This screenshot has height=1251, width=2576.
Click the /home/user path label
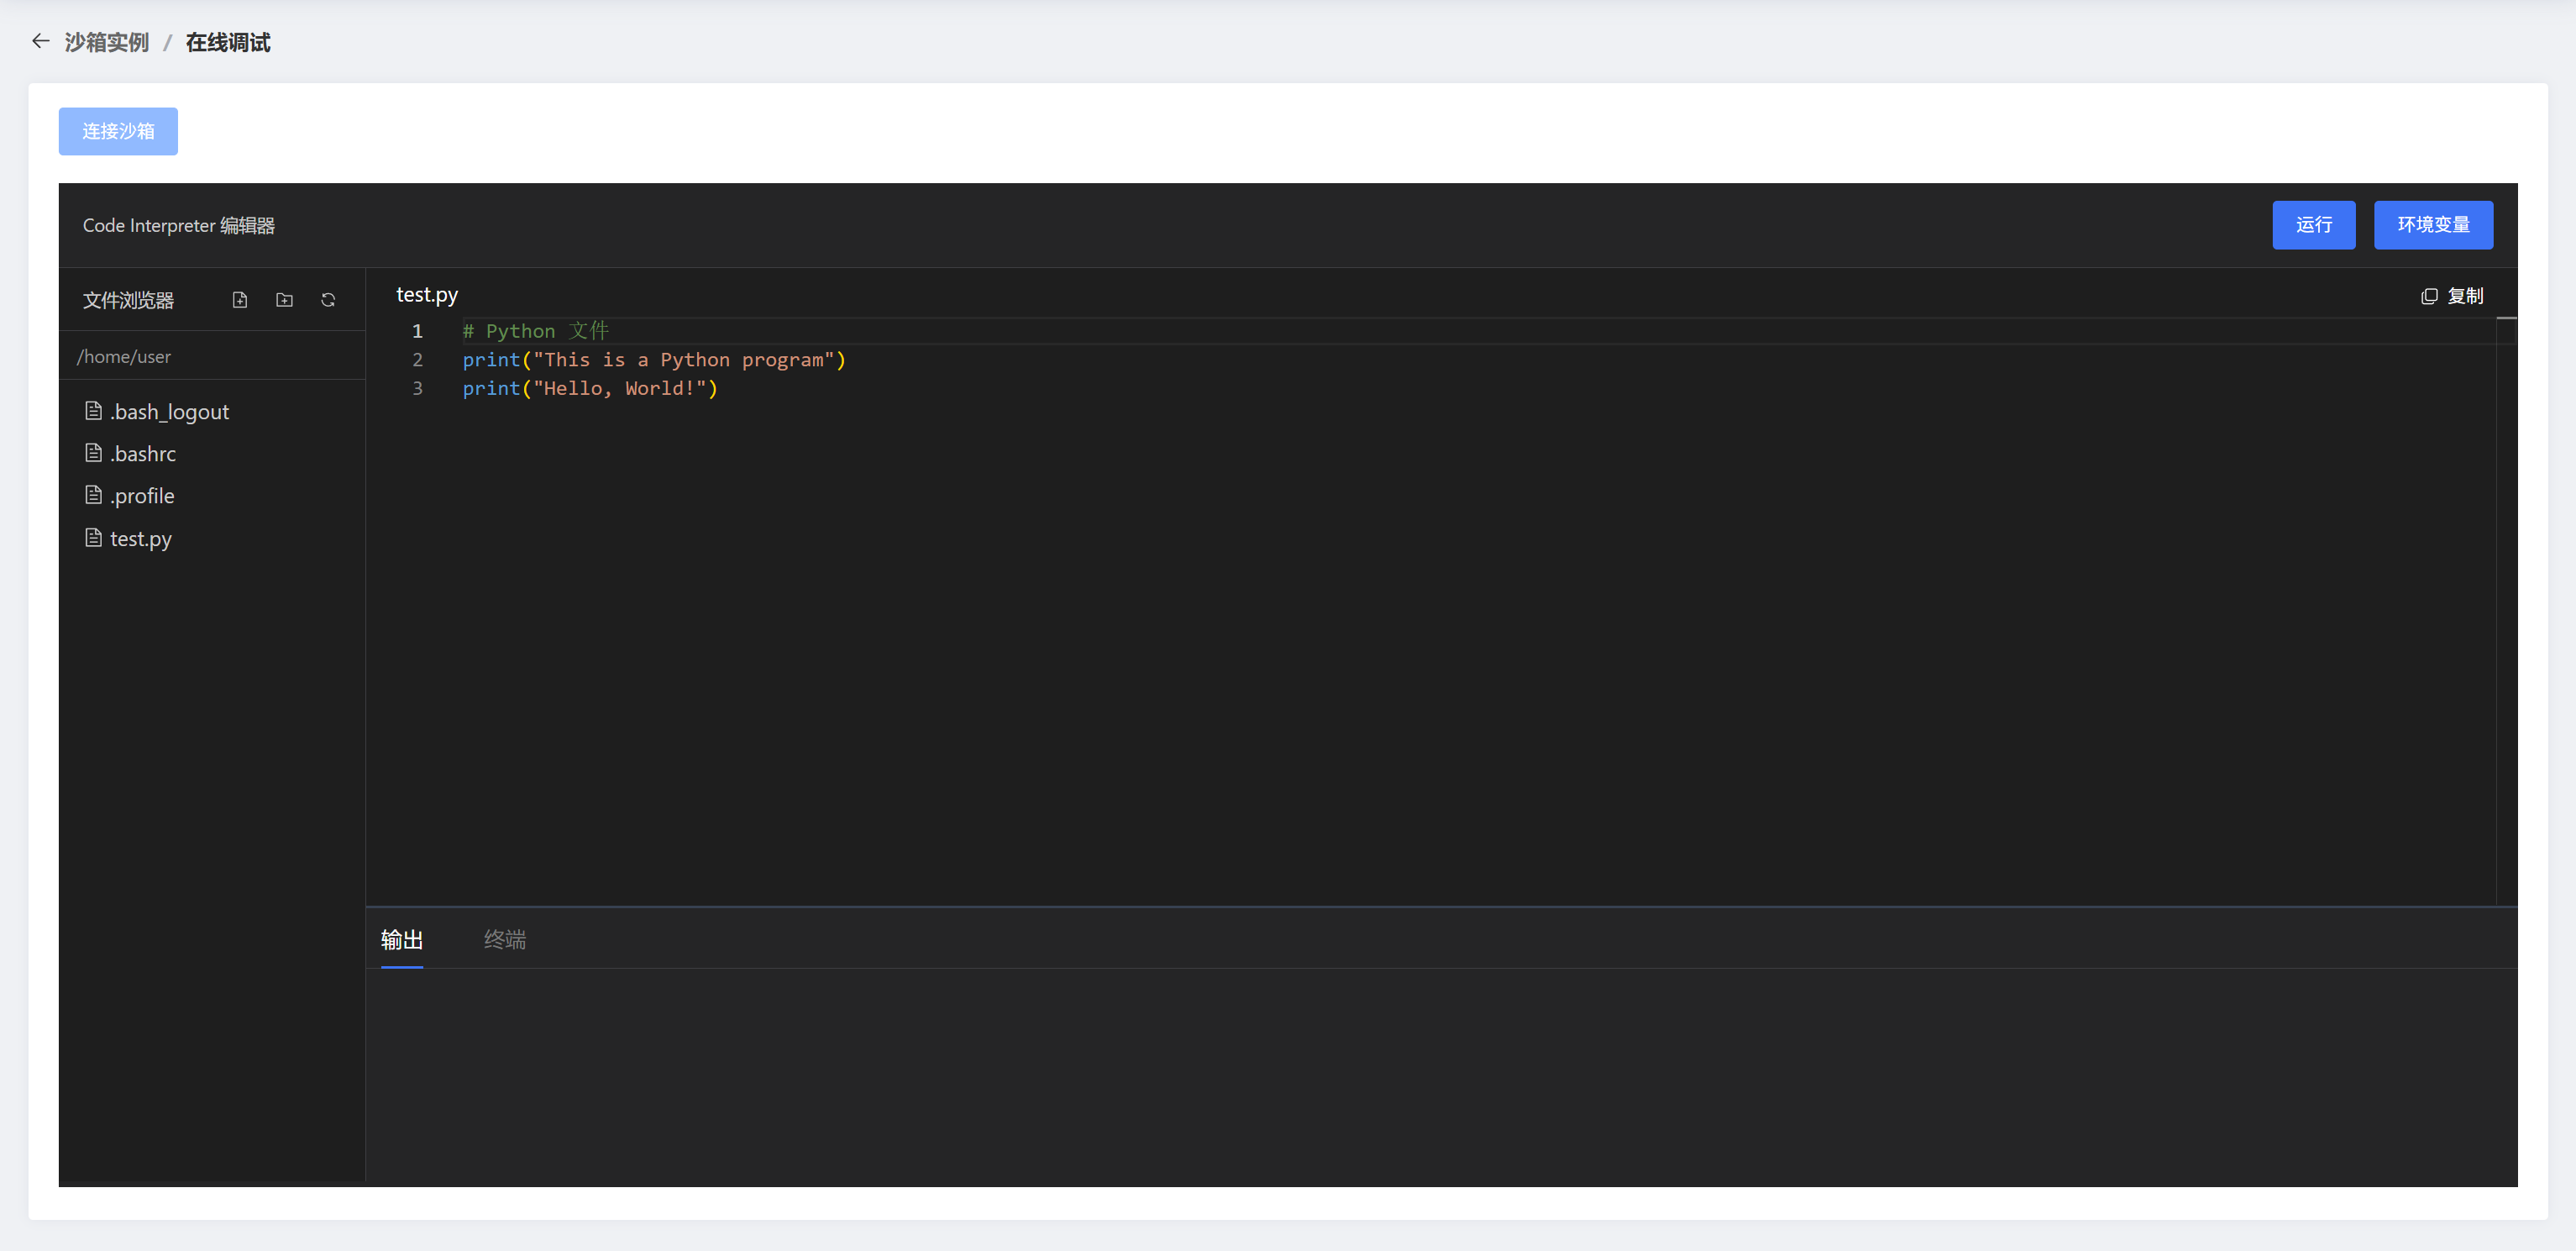124,357
